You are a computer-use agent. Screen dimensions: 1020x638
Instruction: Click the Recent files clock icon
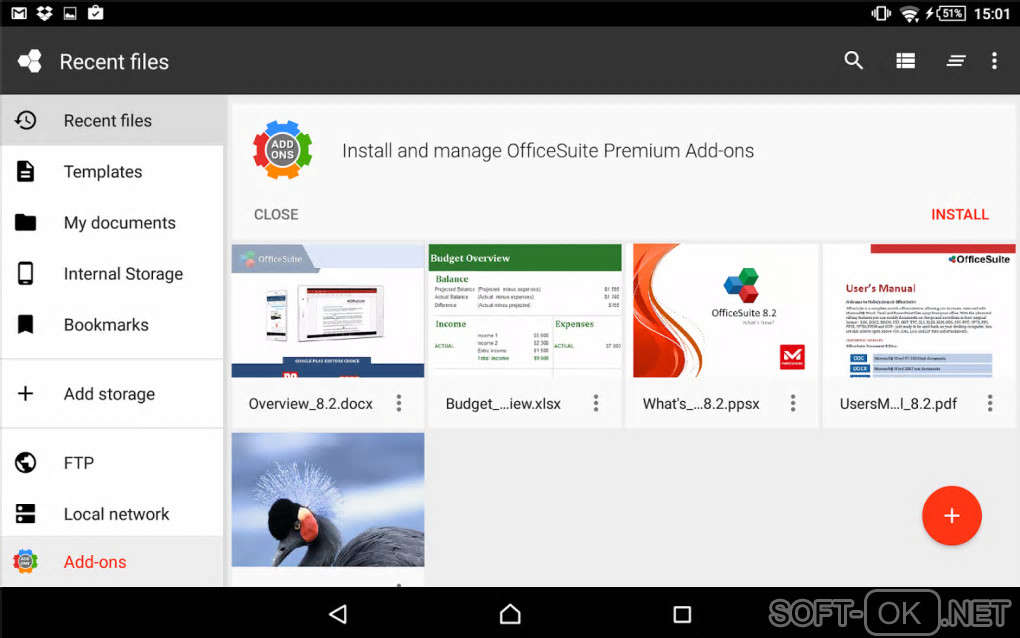tap(25, 120)
